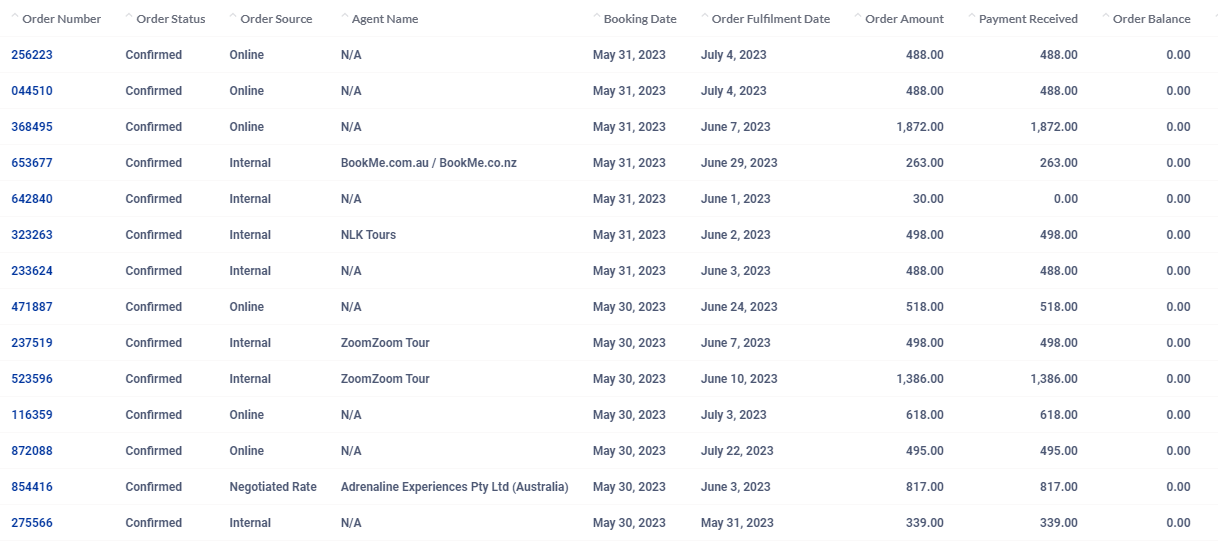Open NLK Tours order 323263

[x=32, y=235]
